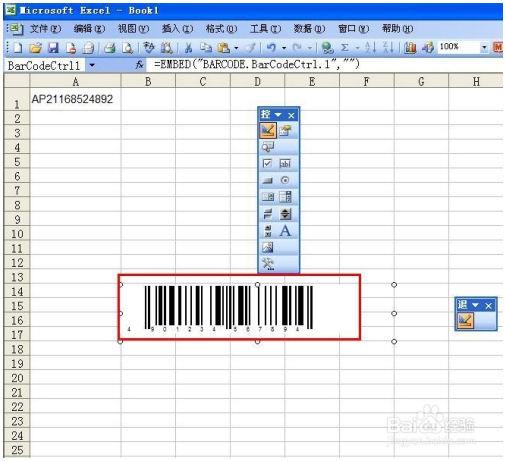The image size is (506, 461).
Task: Select the List Box control tool
Action: pyautogui.click(x=268, y=197)
